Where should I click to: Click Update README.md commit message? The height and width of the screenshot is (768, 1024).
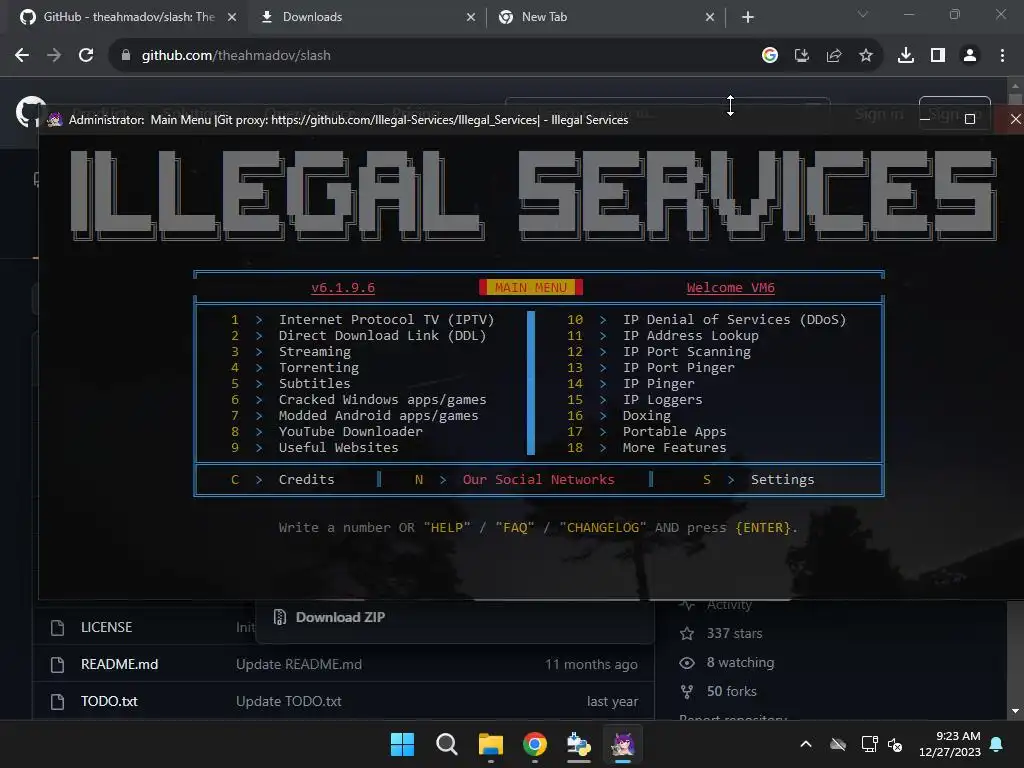299,664
